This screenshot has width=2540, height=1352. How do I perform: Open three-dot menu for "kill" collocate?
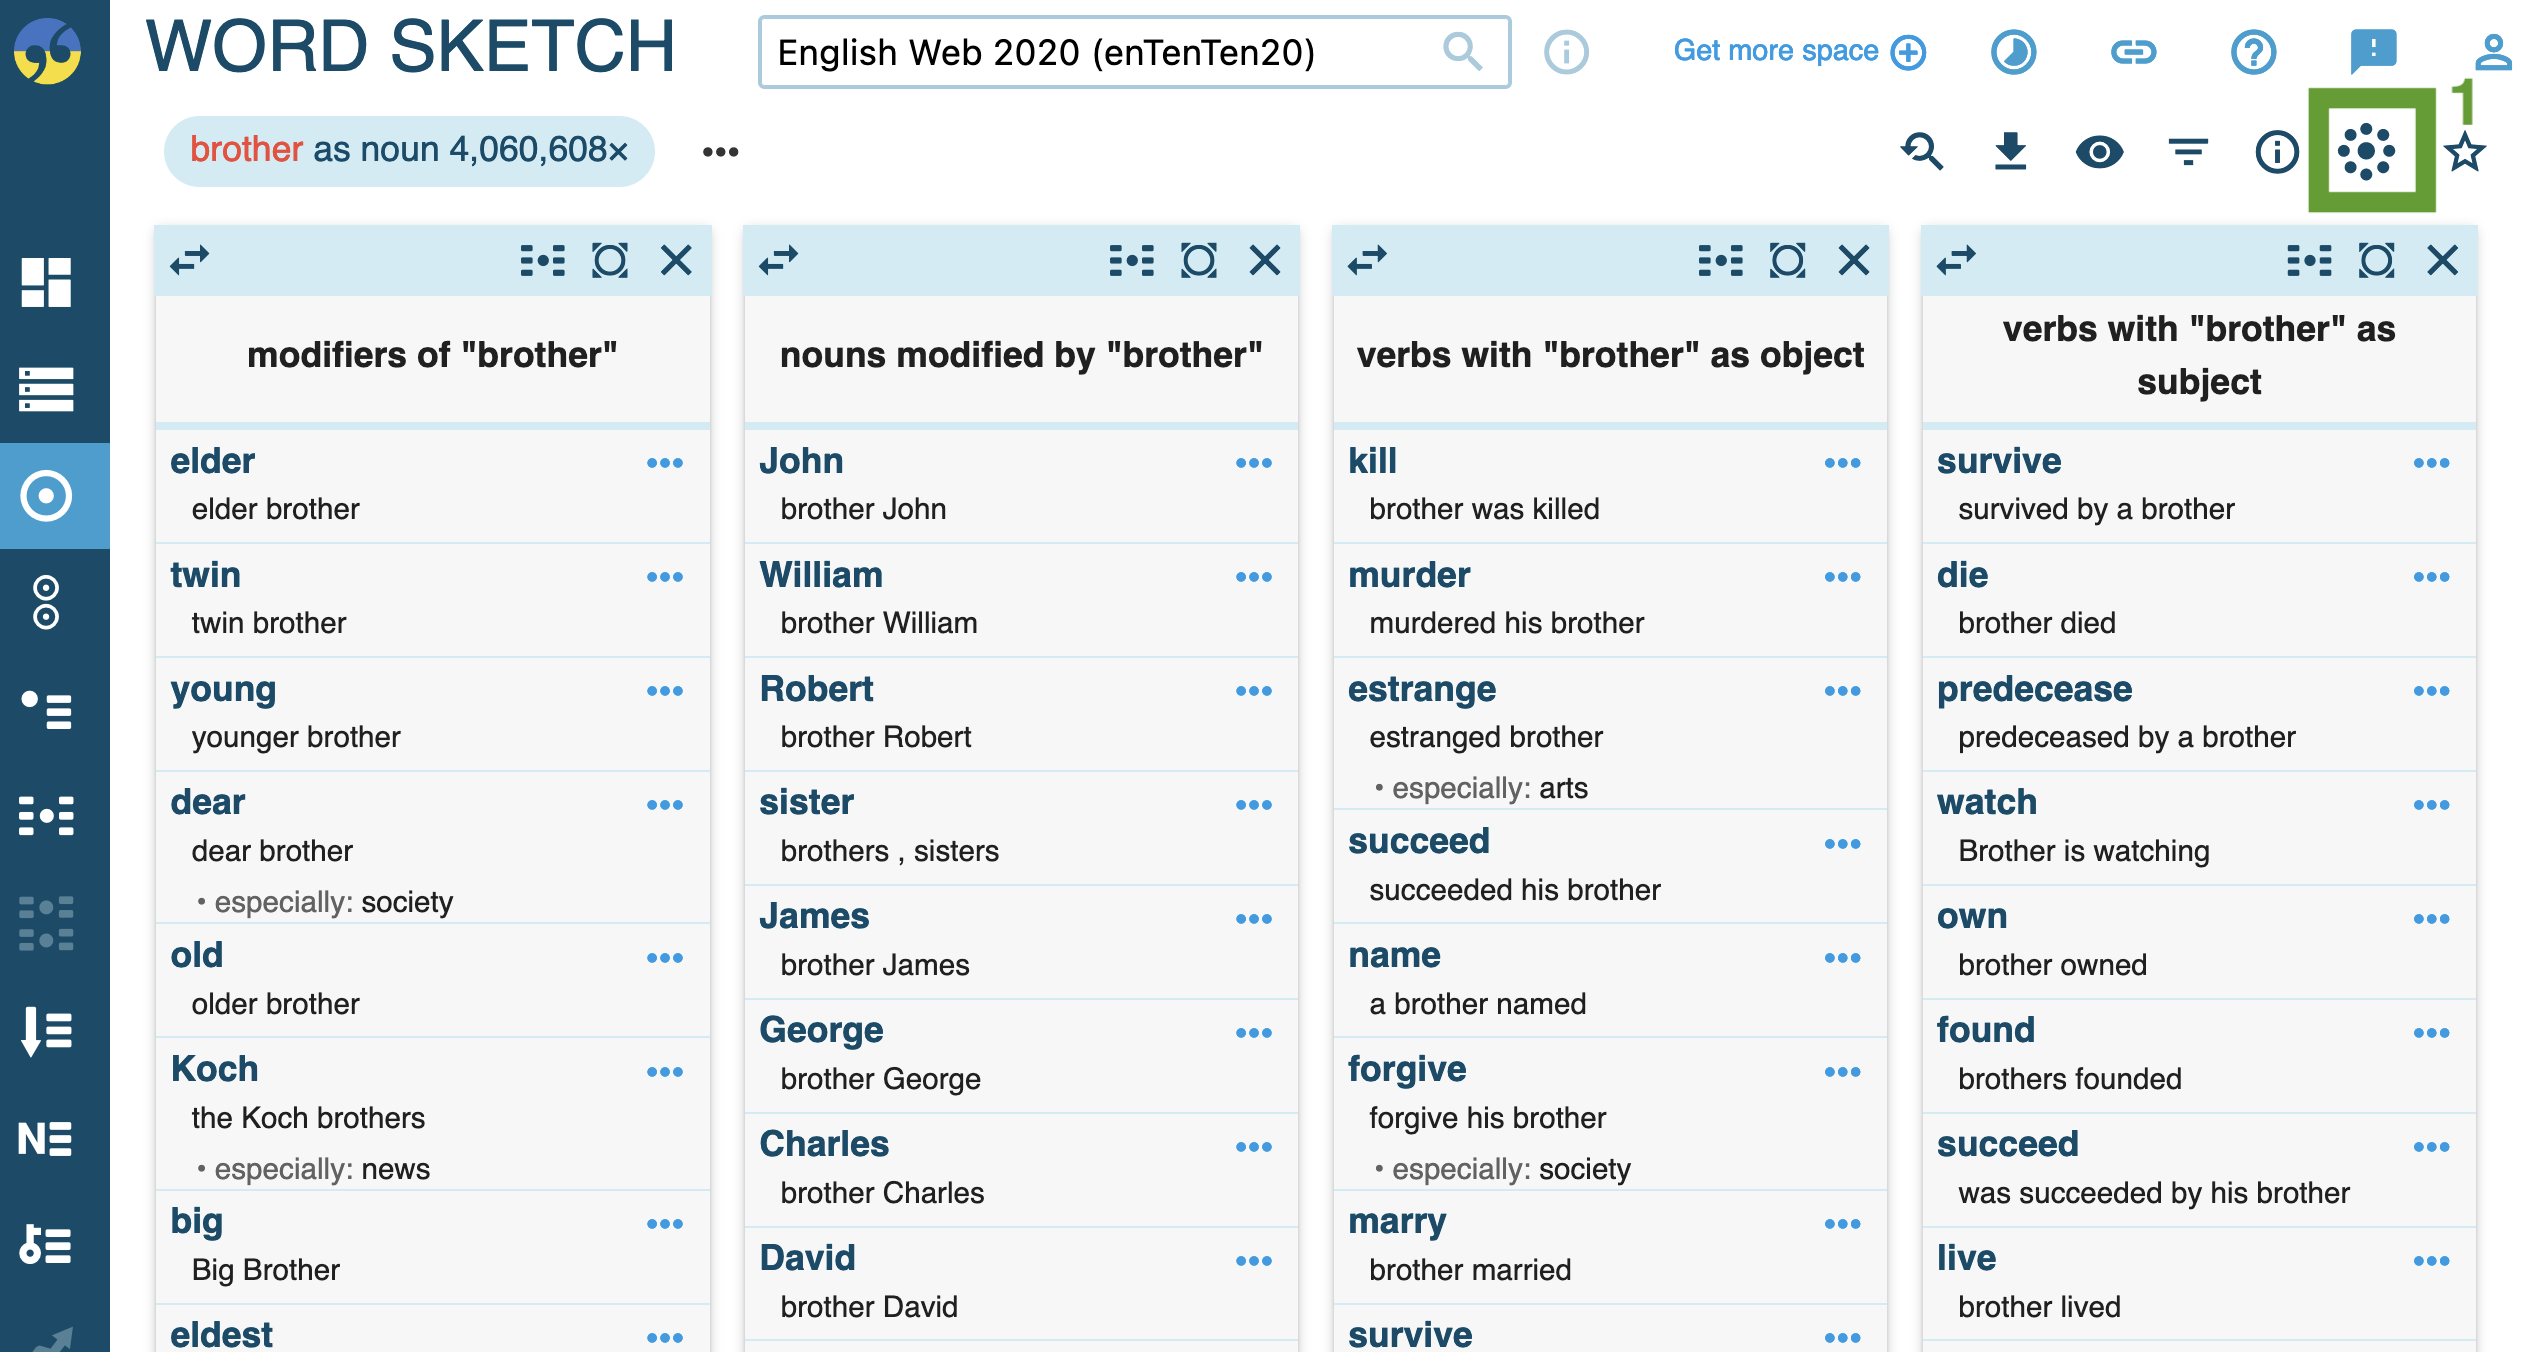click(x=1842, y=463)
